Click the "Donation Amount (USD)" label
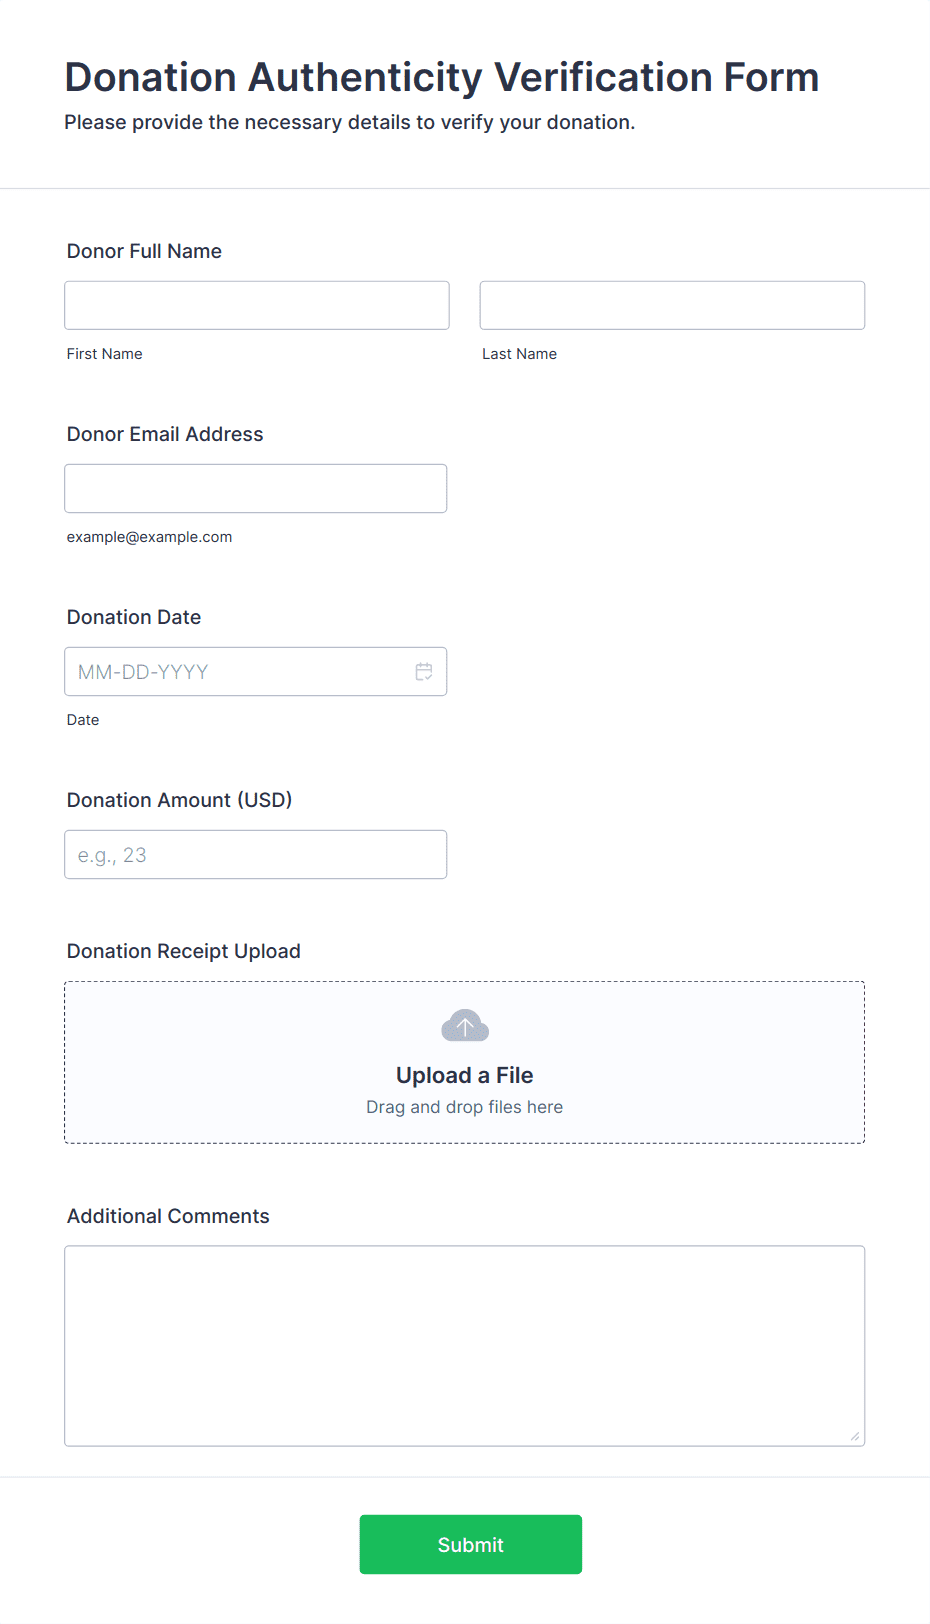Image resolution: width=930 pixels, height=1624 pixels. pyautogui.click(x=180, y=800)
